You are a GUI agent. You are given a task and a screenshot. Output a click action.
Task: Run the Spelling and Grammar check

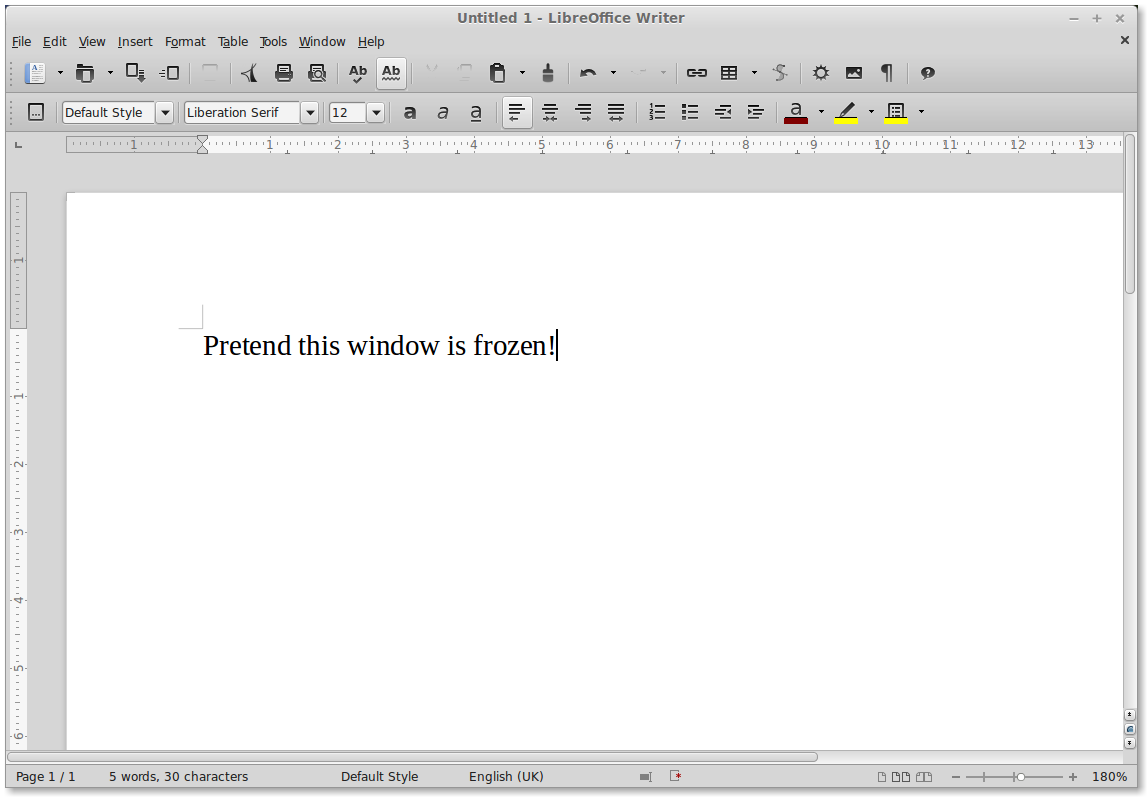[x=357, y=73]
